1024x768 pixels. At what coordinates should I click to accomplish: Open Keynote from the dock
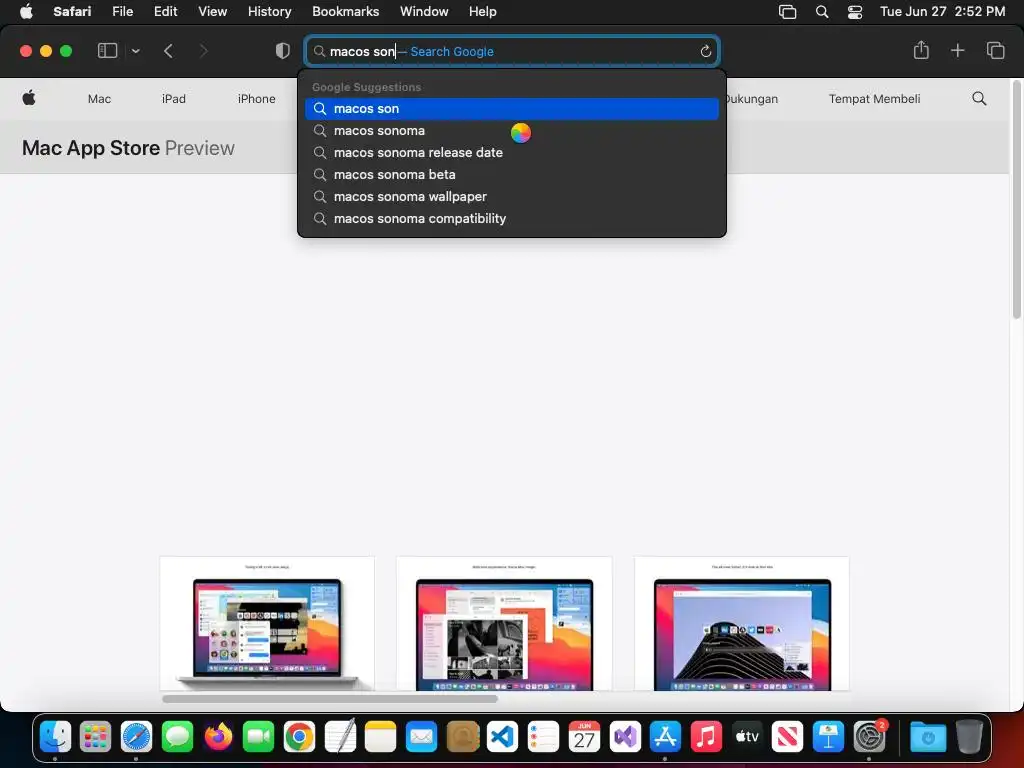point(828,737)
